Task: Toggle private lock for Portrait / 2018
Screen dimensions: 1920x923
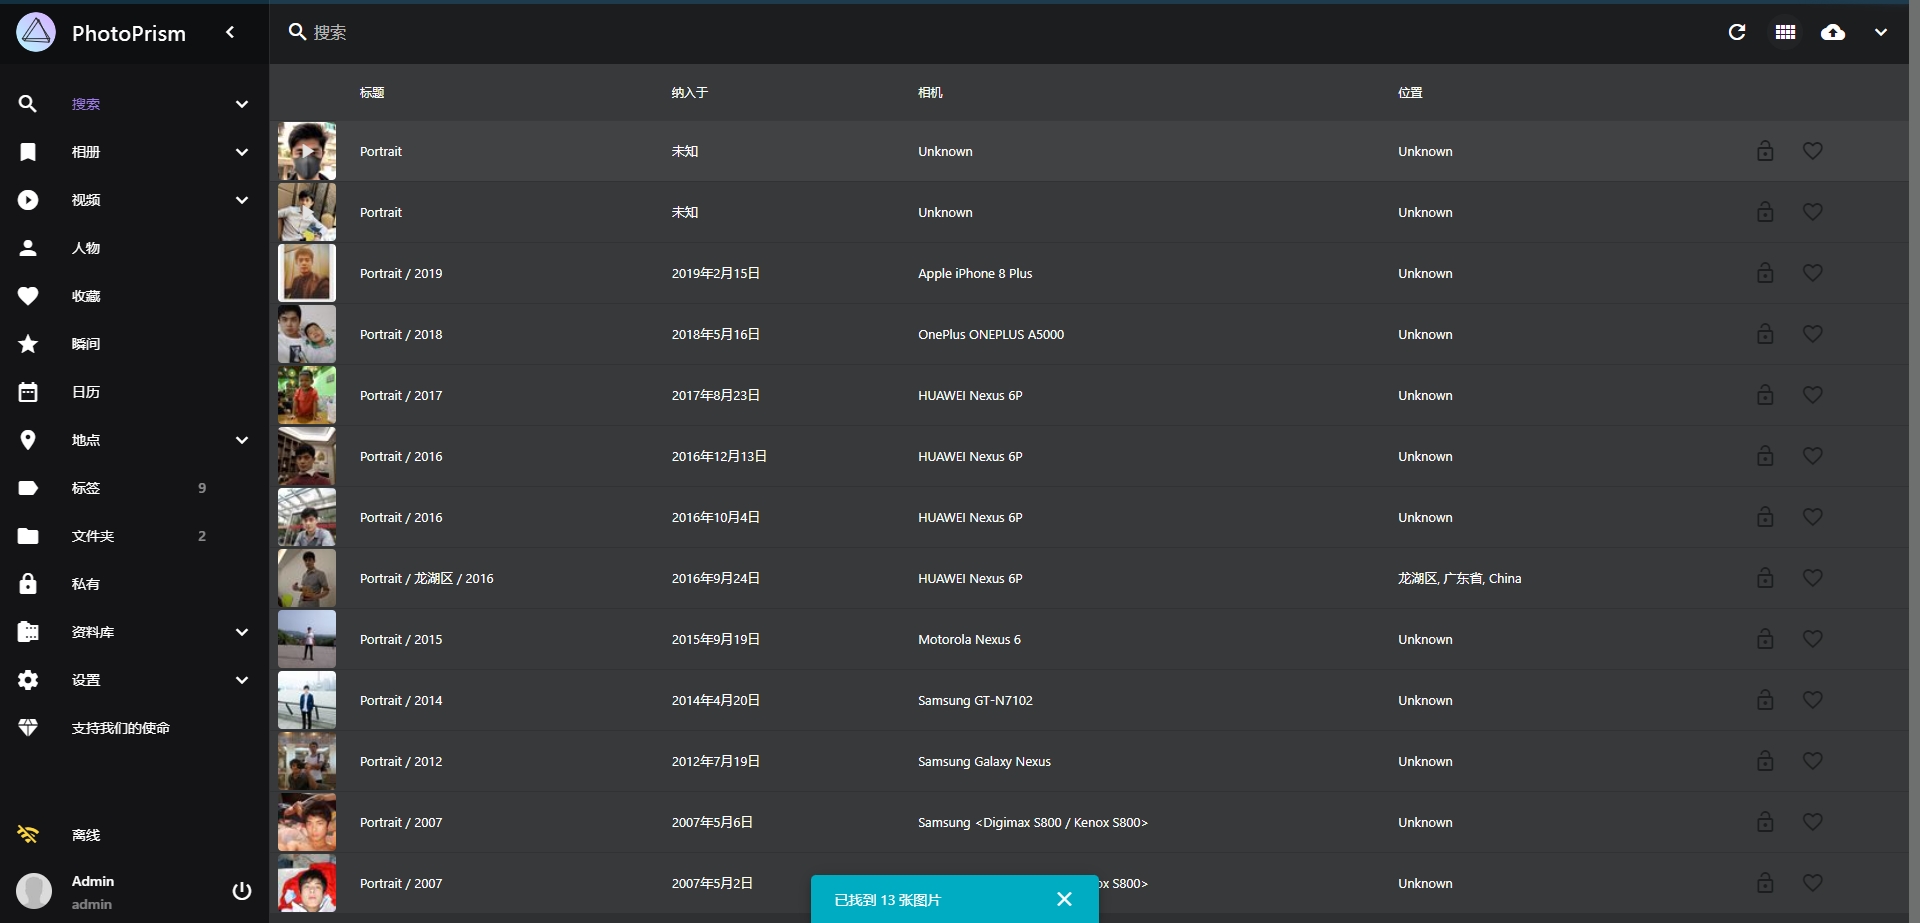Action: [1765, 334]
